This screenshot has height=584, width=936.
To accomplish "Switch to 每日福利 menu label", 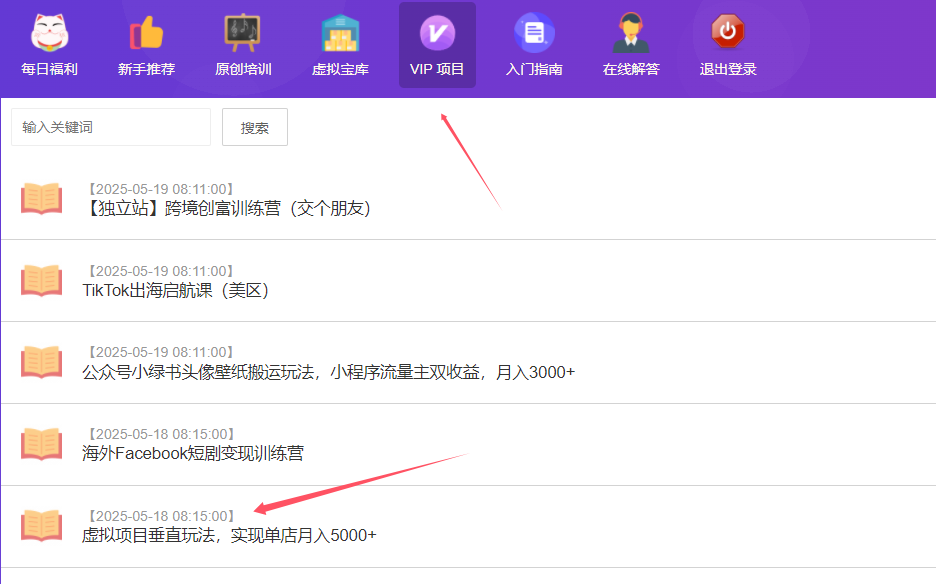I will [x=50, y=69].
